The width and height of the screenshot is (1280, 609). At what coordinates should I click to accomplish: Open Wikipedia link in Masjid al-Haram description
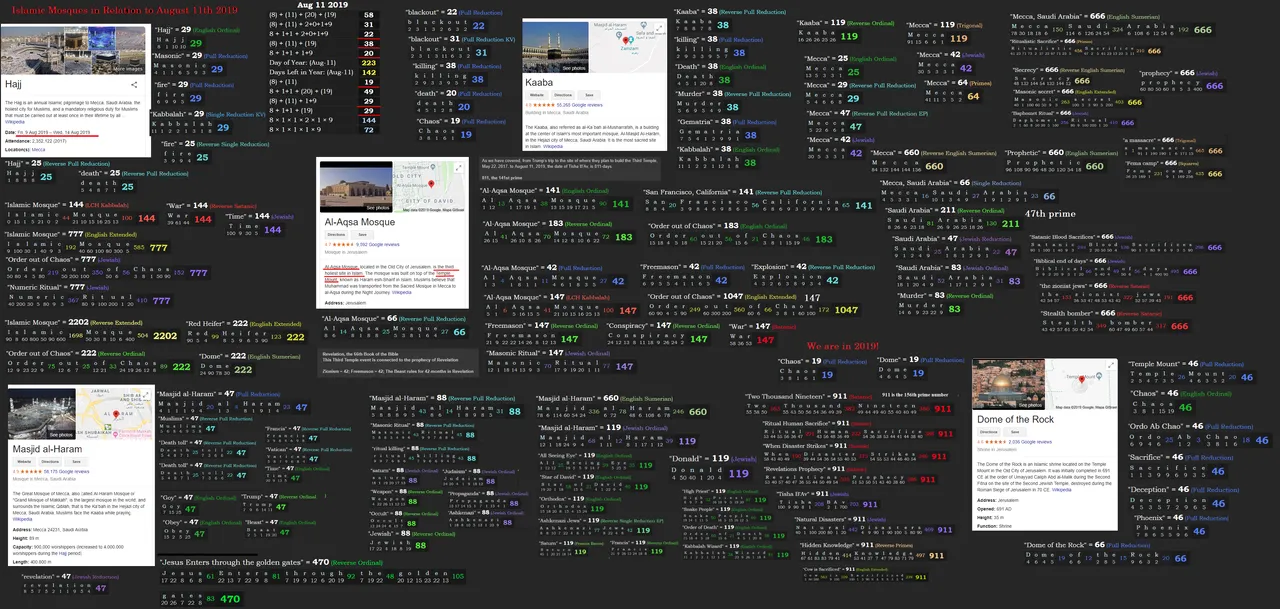point(22,519)
